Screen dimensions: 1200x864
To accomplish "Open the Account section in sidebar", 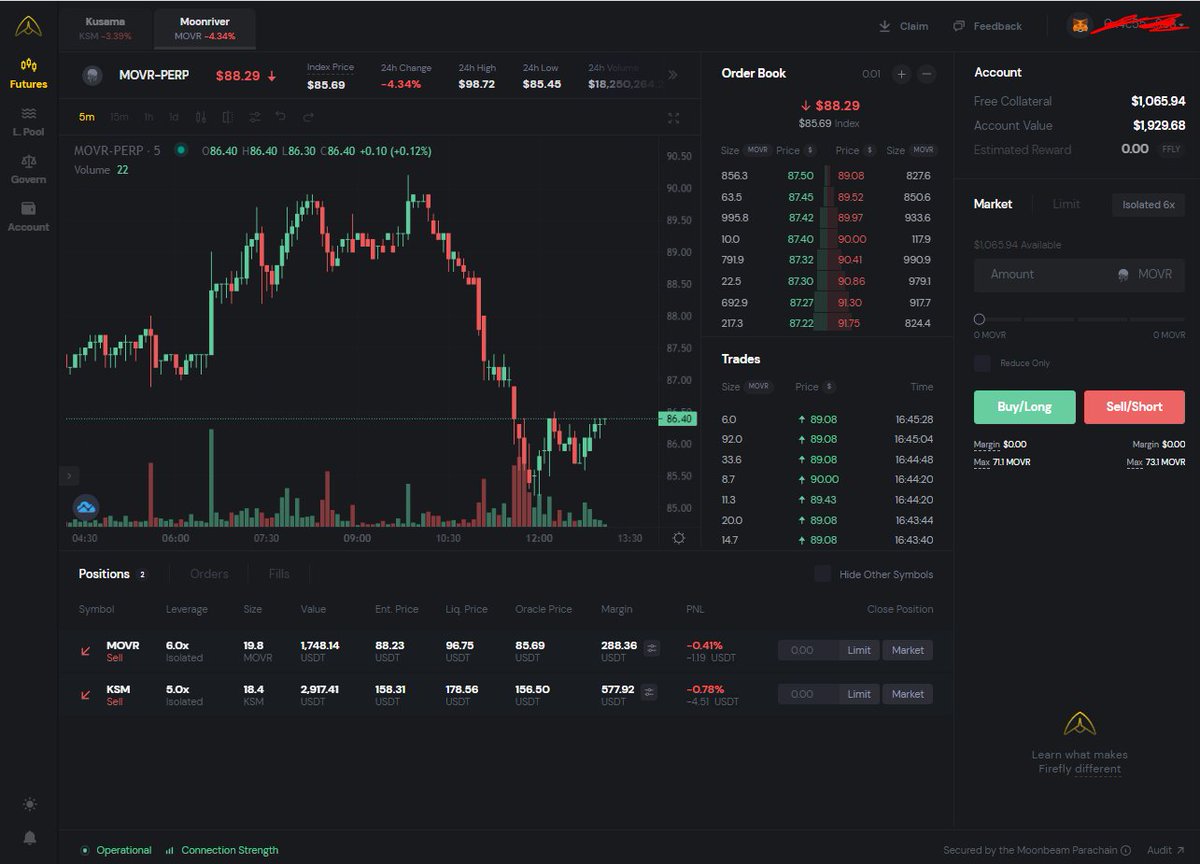I will point(28,217).
